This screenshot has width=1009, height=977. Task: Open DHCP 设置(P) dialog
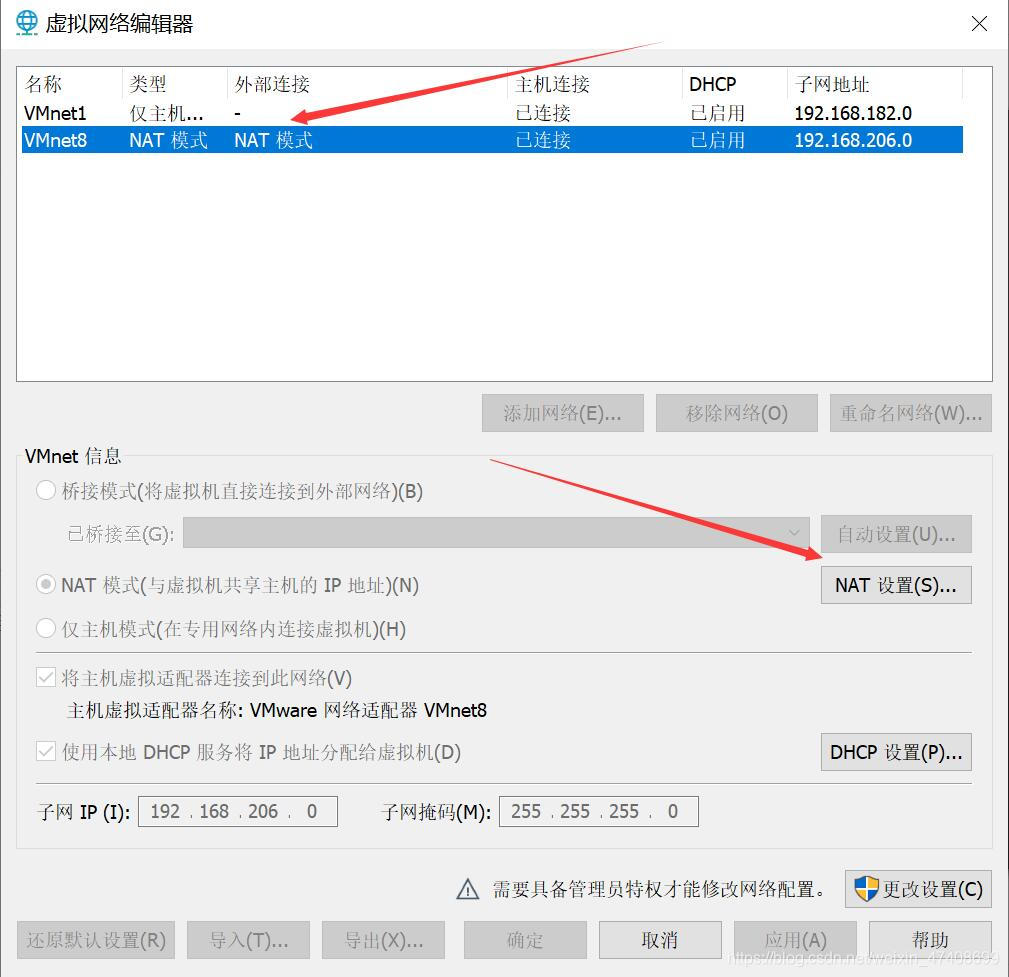(896, 752)
